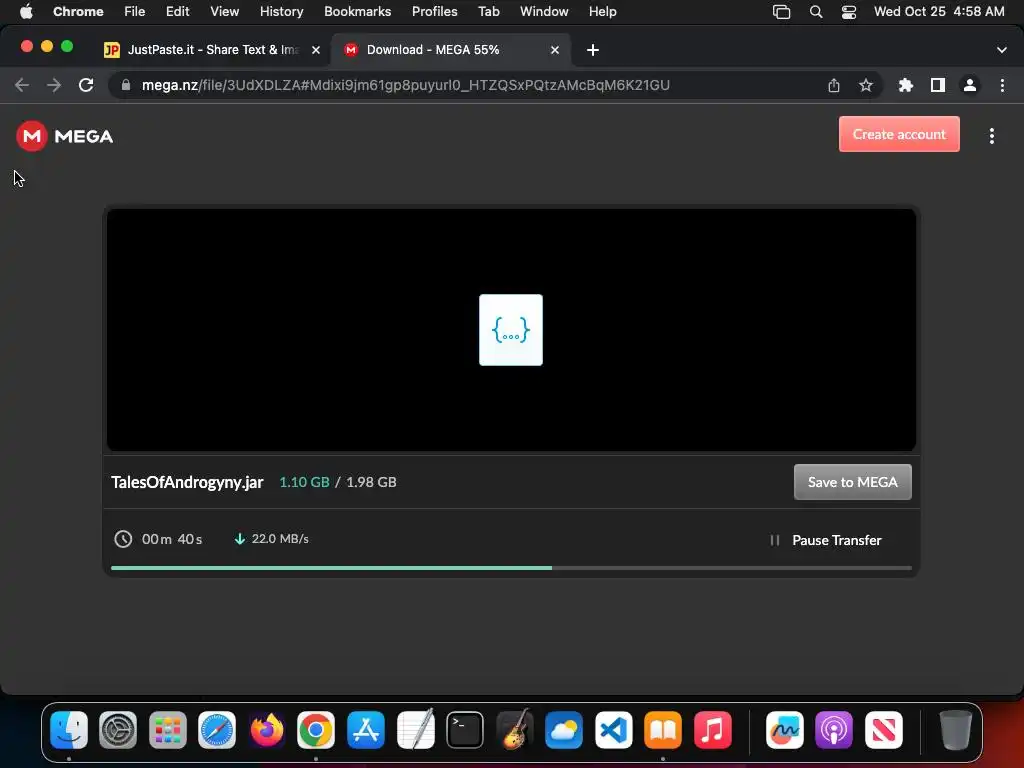Open Control Center in menu bar
The image size is (1024, 768).
point(848,11)
